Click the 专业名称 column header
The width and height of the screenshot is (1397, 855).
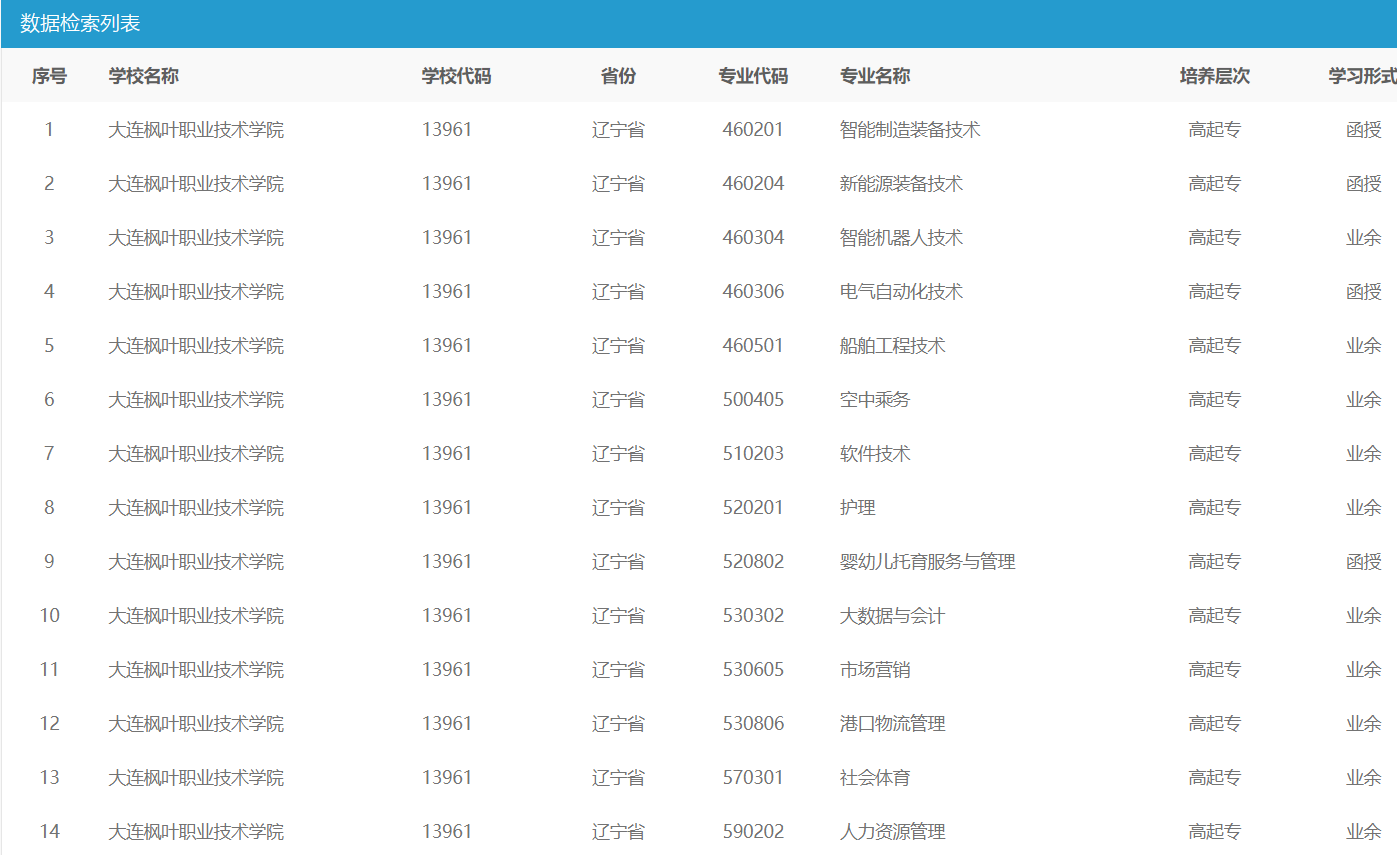[x=875, y=76]
